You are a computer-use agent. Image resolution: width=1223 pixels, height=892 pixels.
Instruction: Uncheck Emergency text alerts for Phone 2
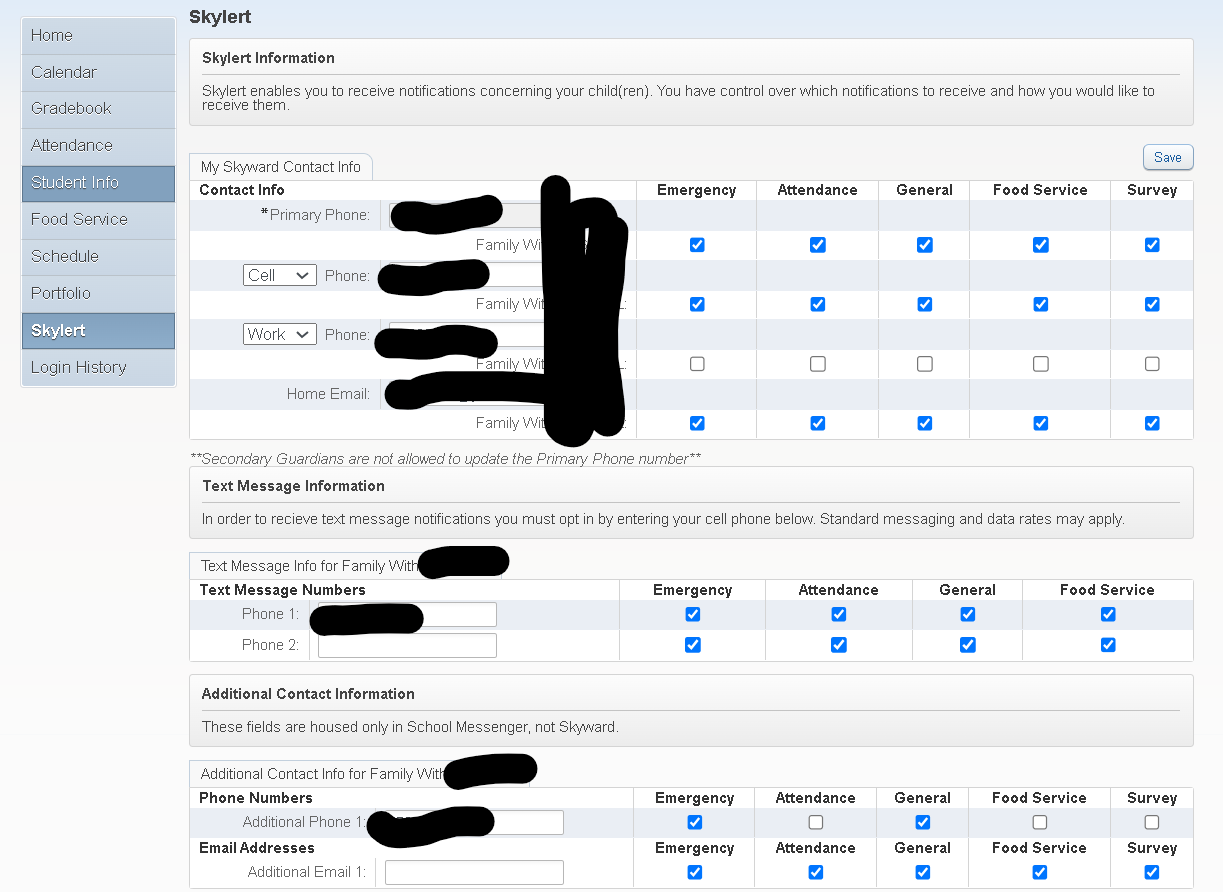(693, 645)
